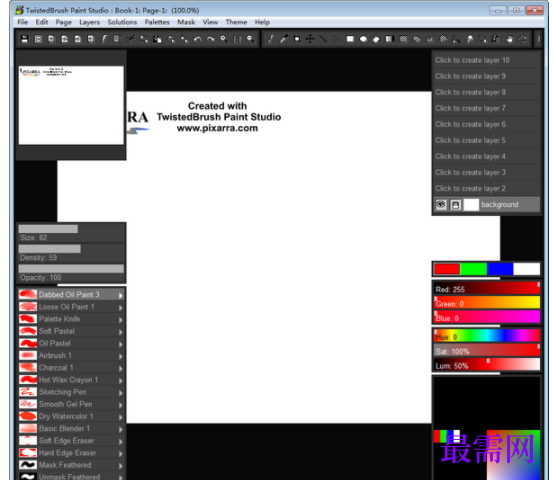Click the Redo arrow icon

click(x=211, y=39)
